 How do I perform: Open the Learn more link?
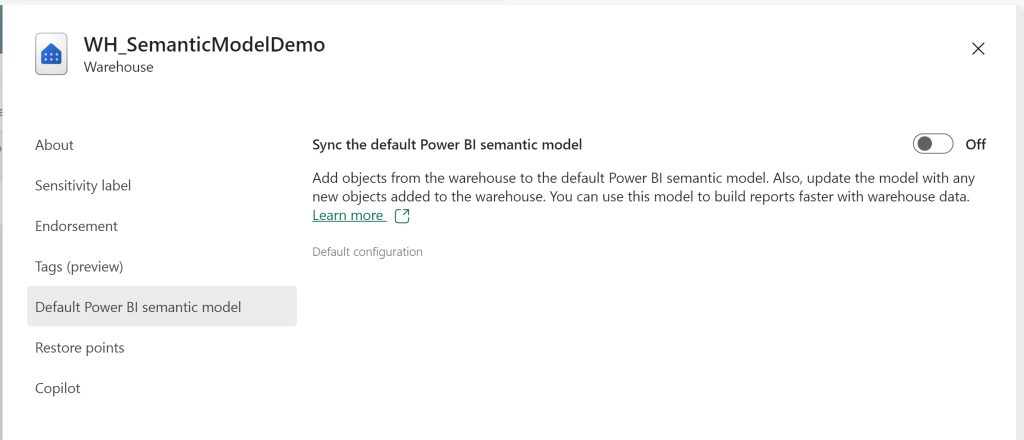(348, 215)
